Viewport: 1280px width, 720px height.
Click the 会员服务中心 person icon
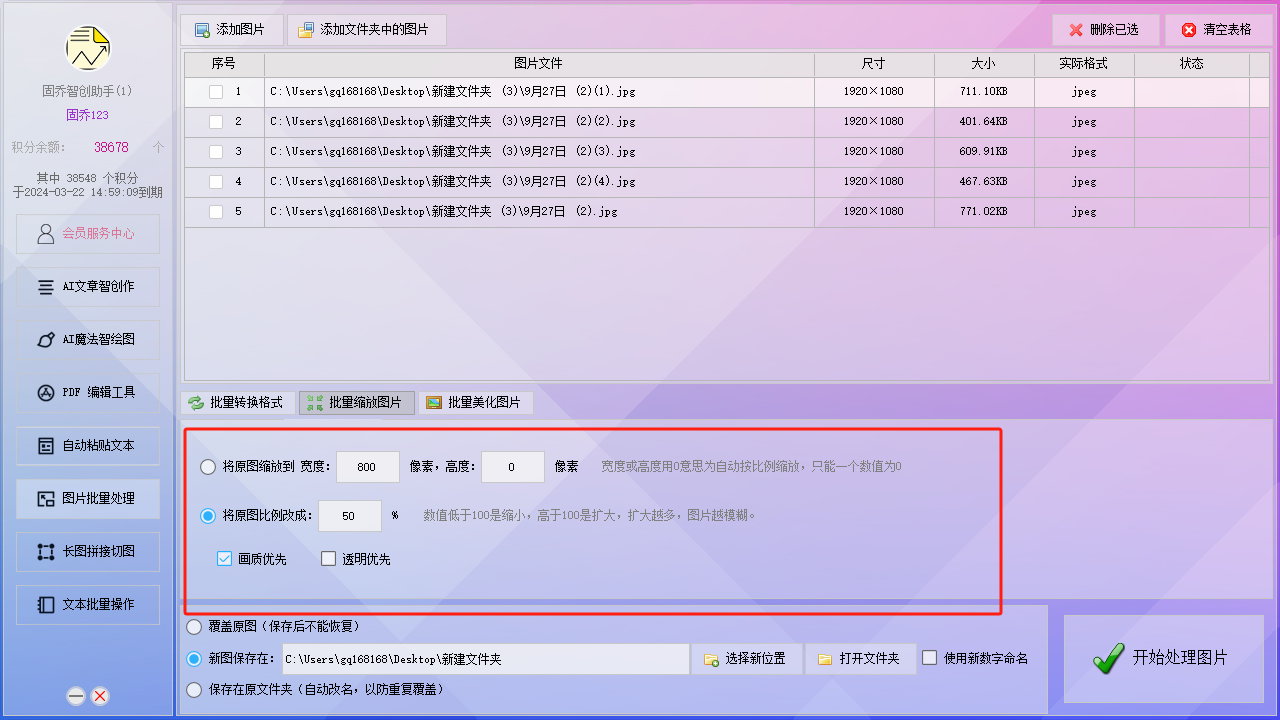pos(46,234)
